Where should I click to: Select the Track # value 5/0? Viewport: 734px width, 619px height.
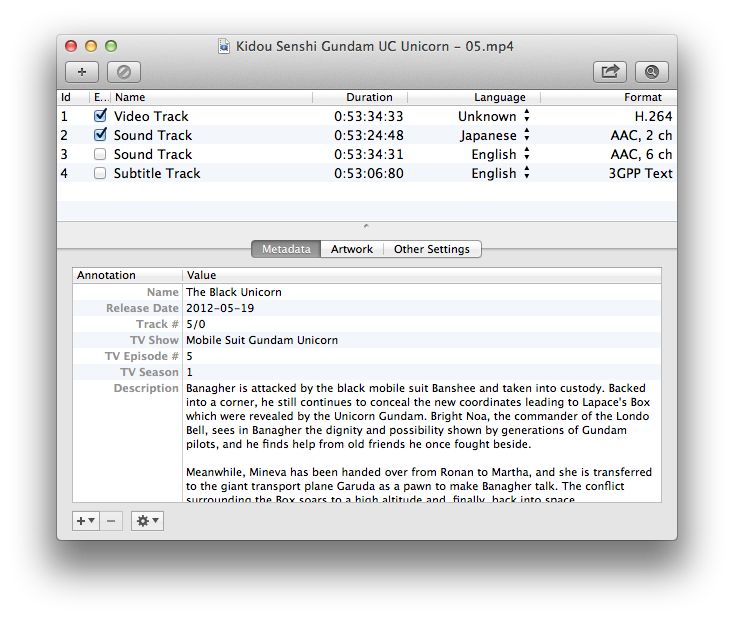point(196,324)
